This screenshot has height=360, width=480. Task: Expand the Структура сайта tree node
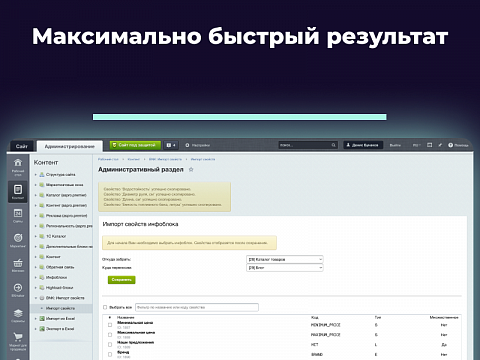coord(36,175)
